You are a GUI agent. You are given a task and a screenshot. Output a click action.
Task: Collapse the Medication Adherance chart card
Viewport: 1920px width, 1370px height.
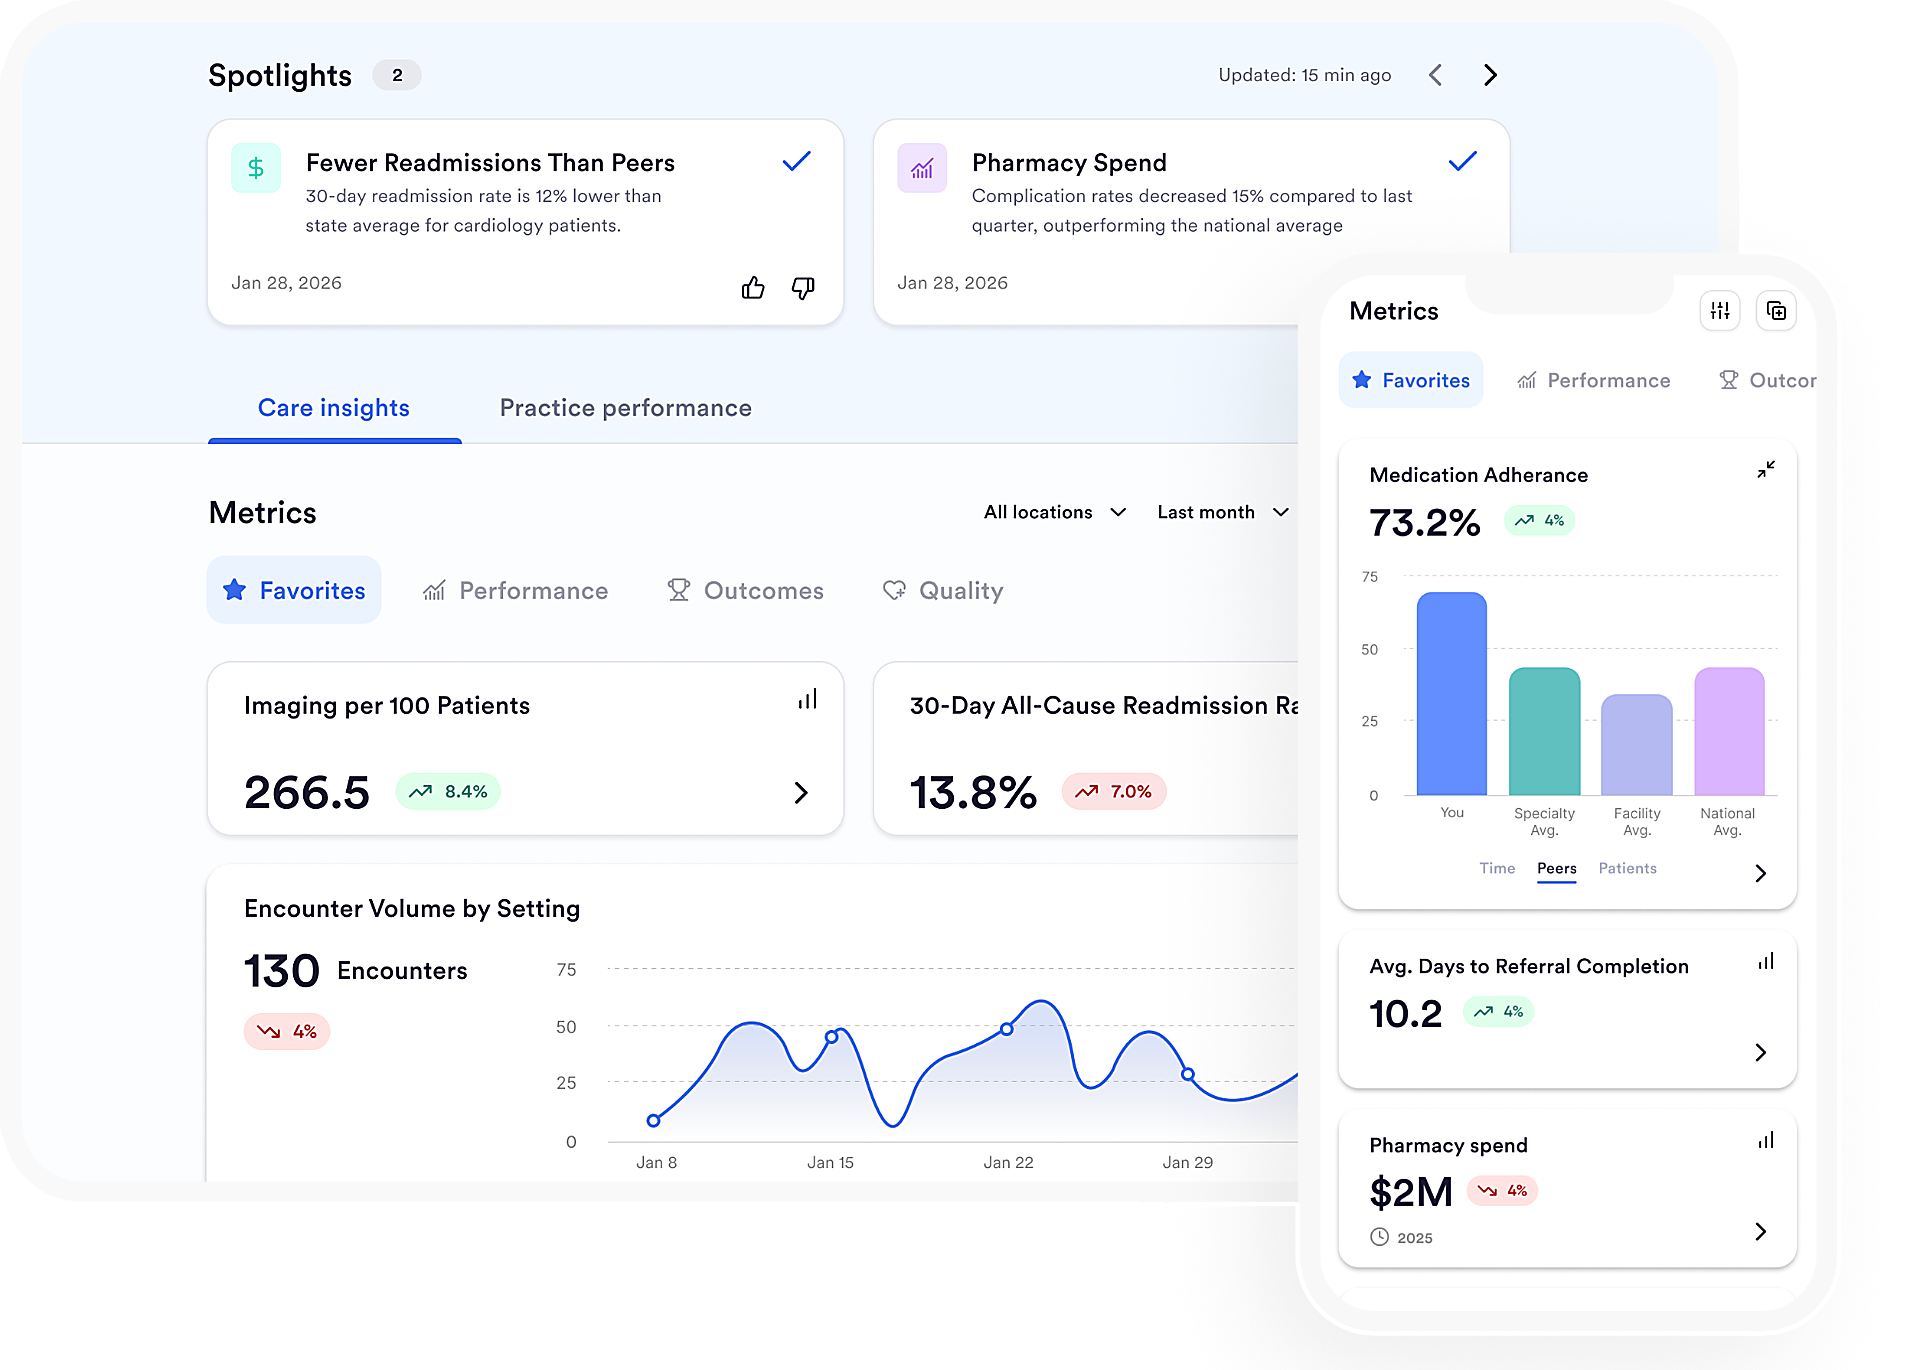pos(1766,469)
